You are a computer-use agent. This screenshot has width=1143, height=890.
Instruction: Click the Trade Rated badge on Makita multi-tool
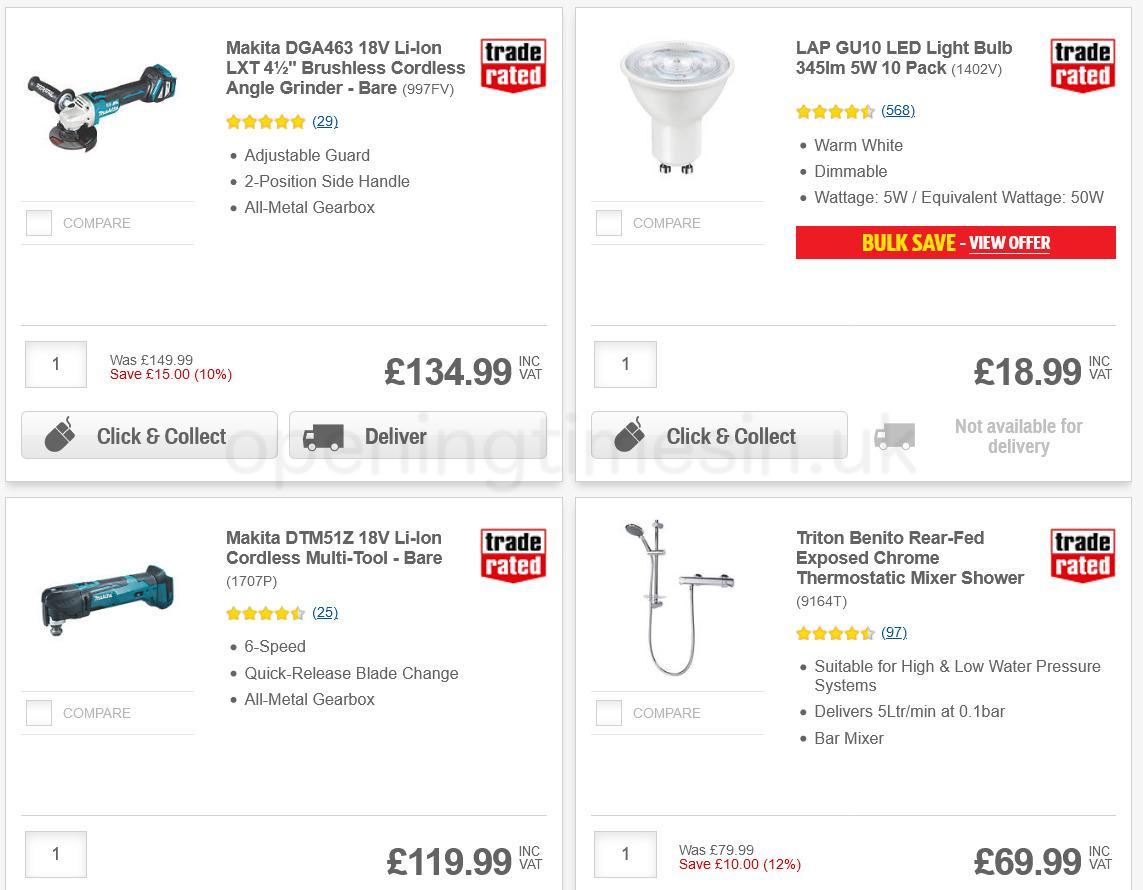[x=512, y=555]
